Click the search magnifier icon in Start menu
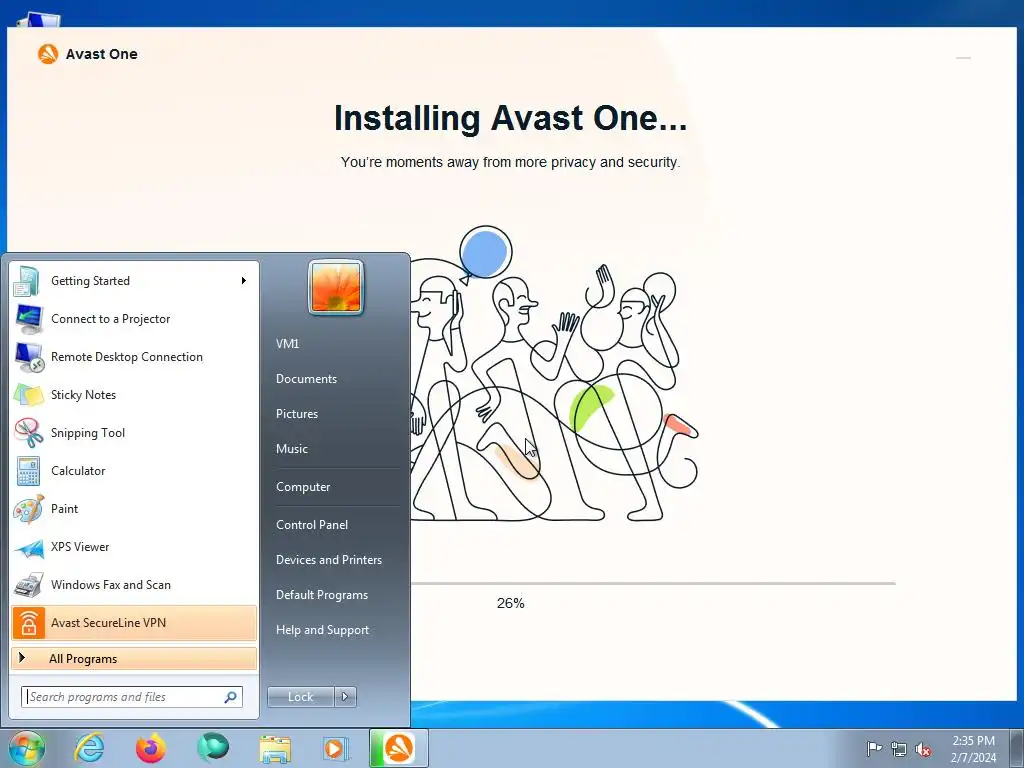 click(231, 697)
